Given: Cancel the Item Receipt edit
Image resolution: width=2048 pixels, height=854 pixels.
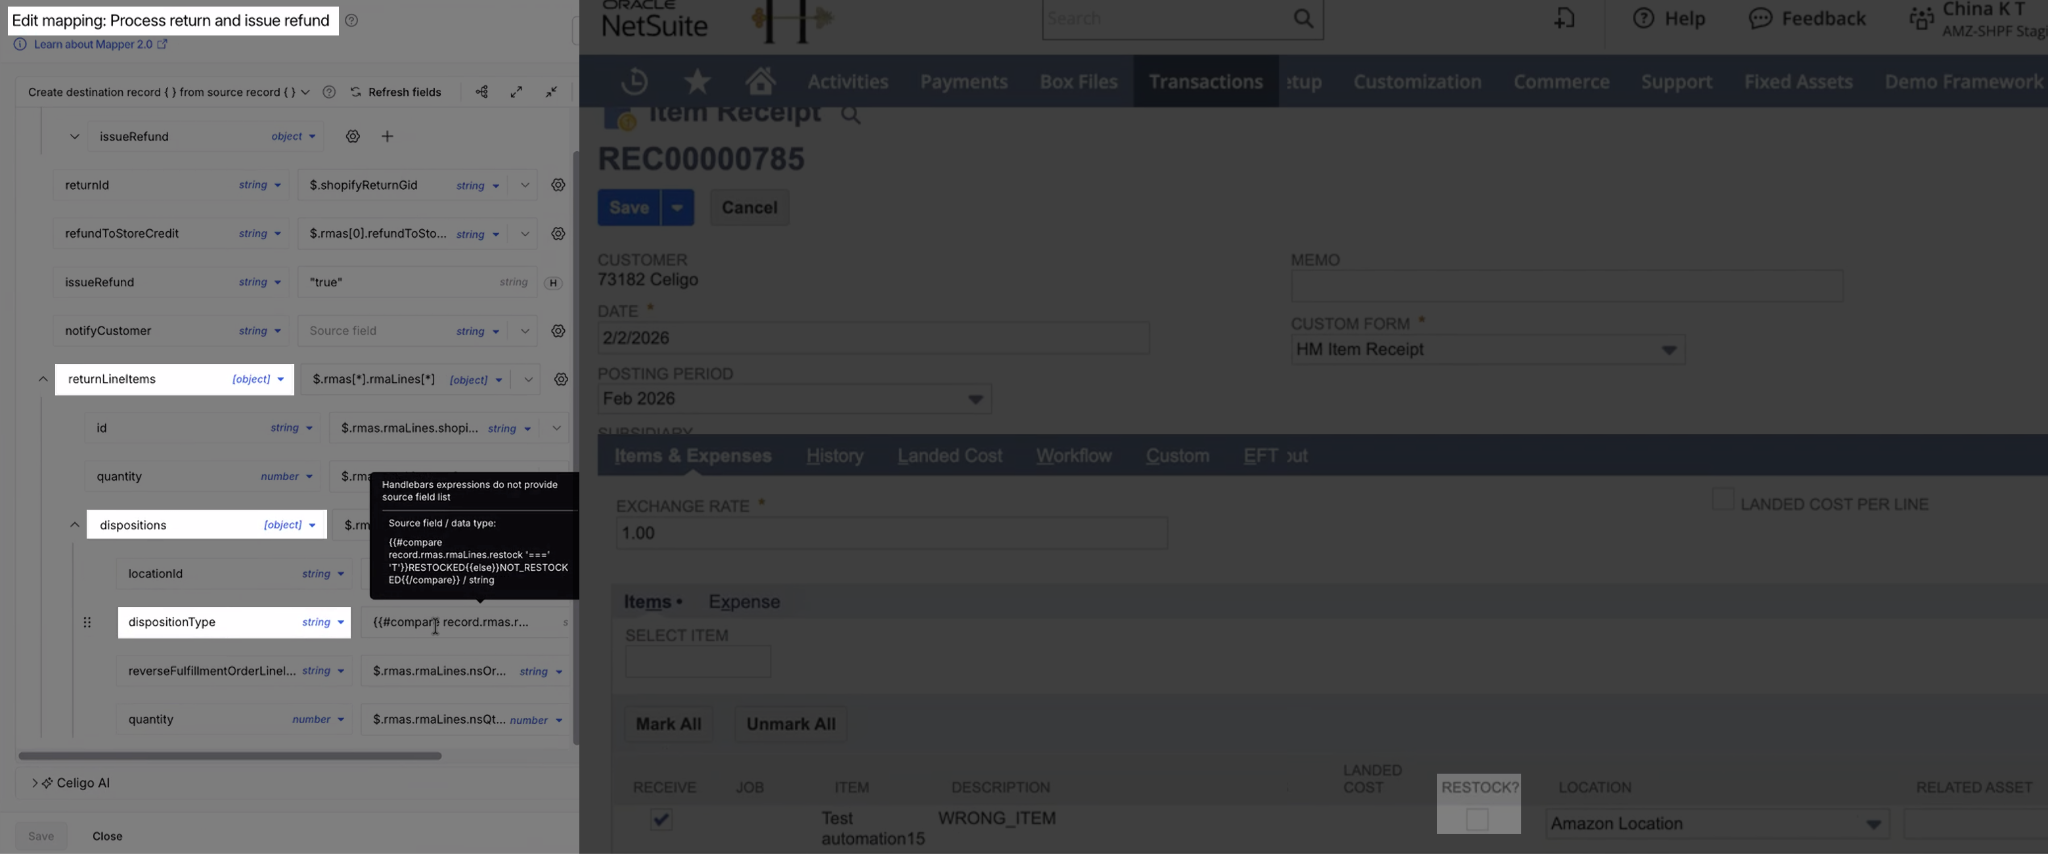Looking at the screenshot, I should pos(749,207).
